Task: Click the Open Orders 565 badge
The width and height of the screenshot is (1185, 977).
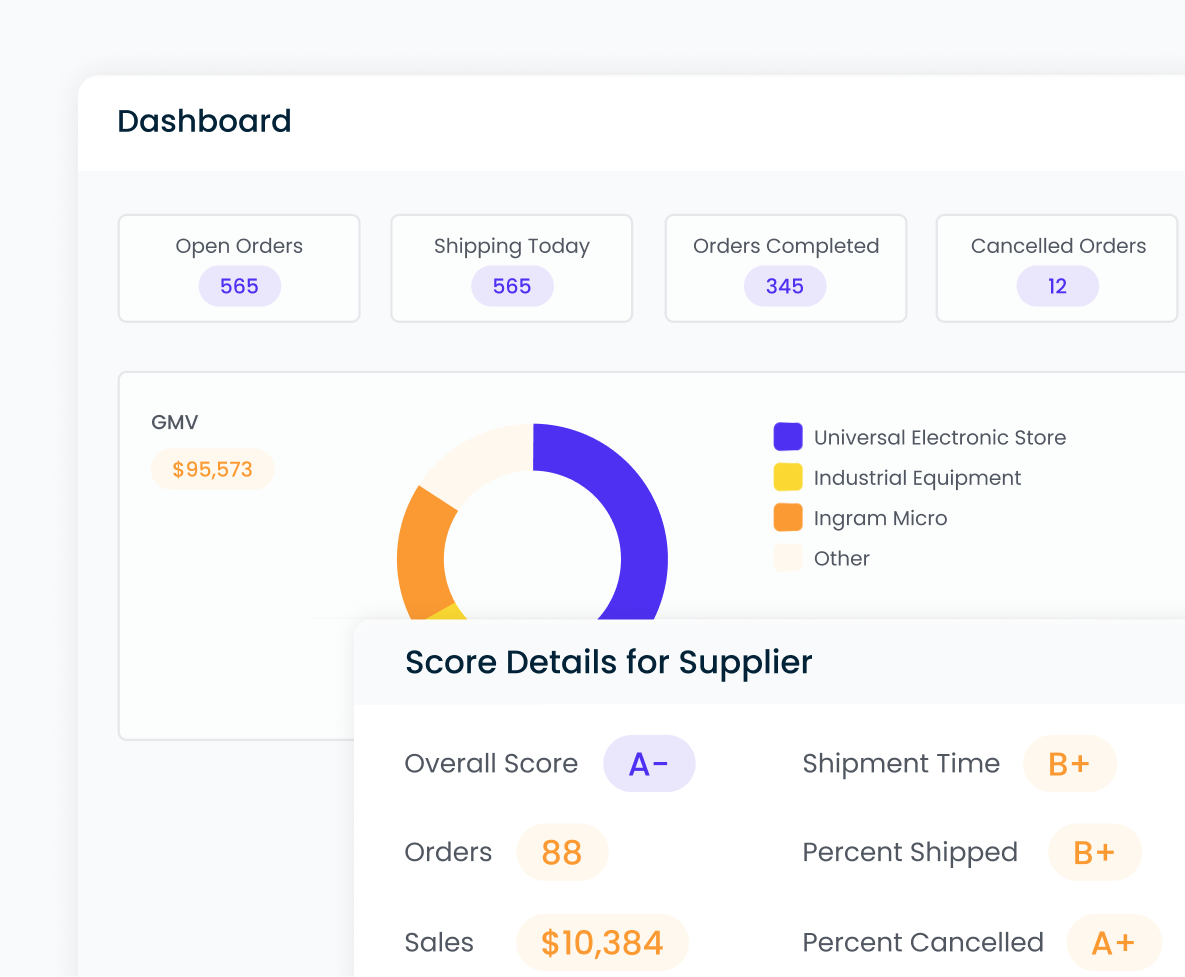Action: coord(239,287)
